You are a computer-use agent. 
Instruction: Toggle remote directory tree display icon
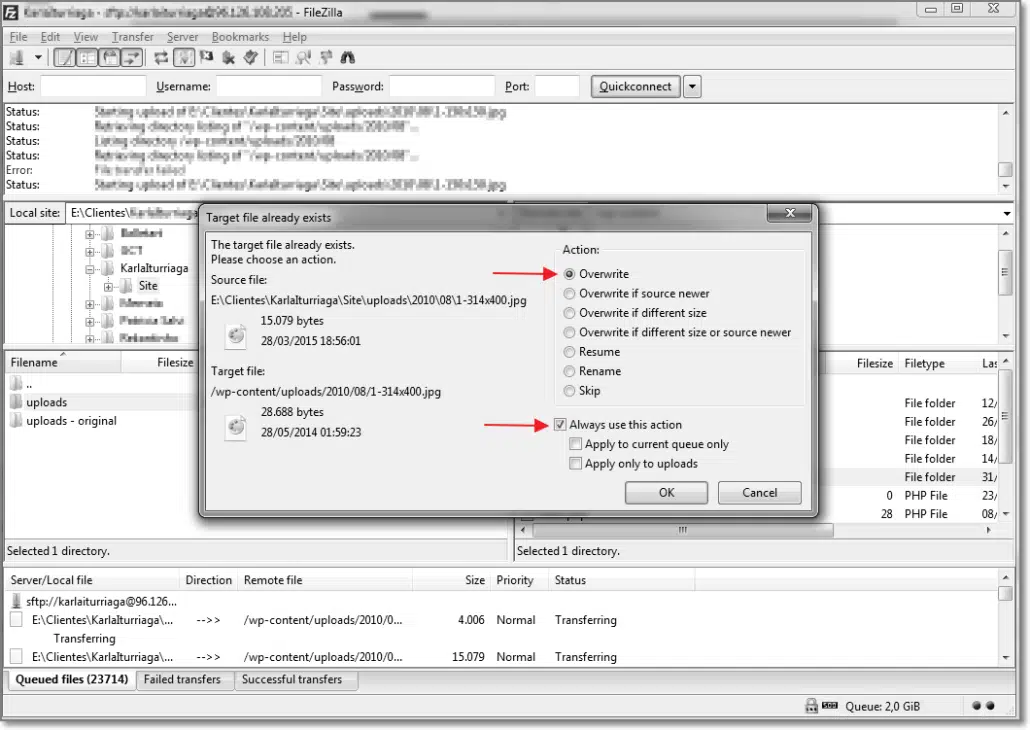pos(110,58)
